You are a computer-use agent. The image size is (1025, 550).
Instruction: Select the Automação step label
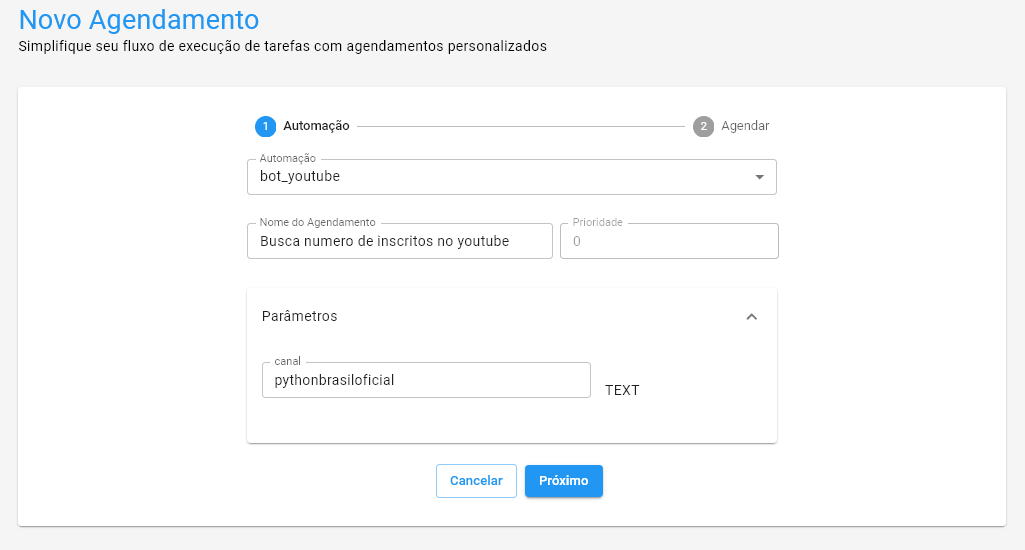(x=316, y=126)
